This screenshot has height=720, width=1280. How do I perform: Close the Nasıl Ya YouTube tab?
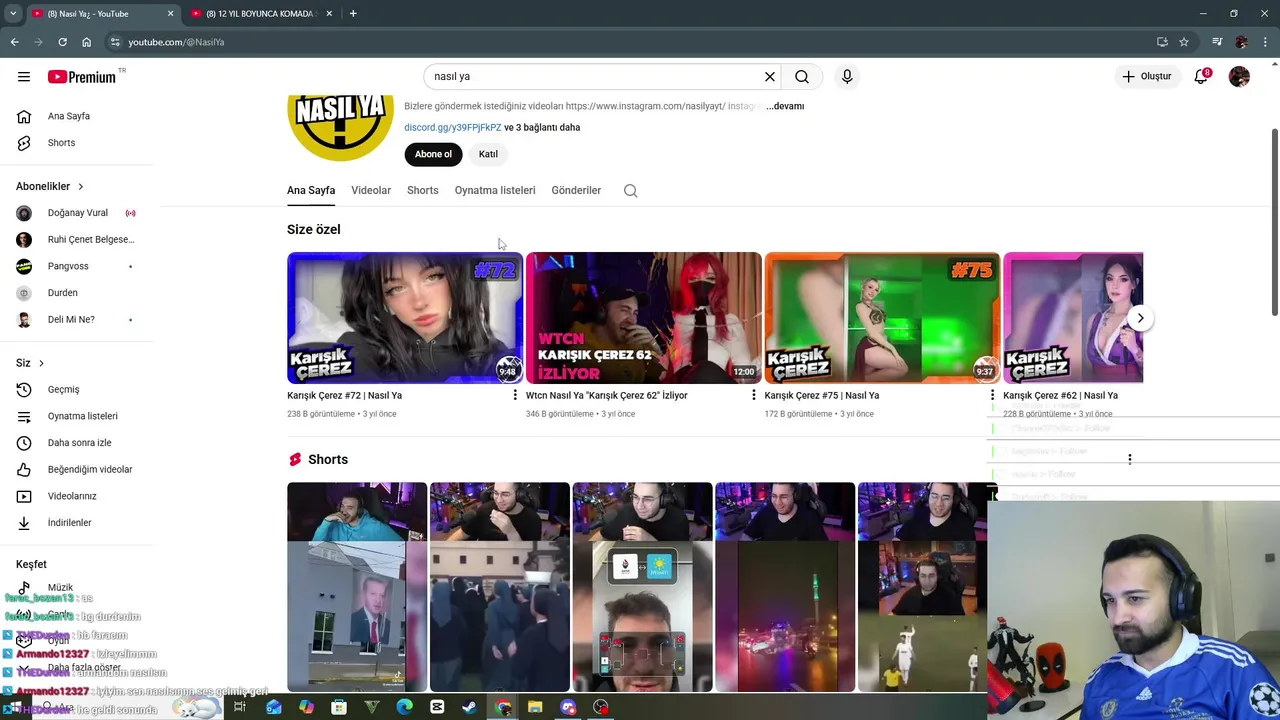pyautogui.click(x=170, y=14)
